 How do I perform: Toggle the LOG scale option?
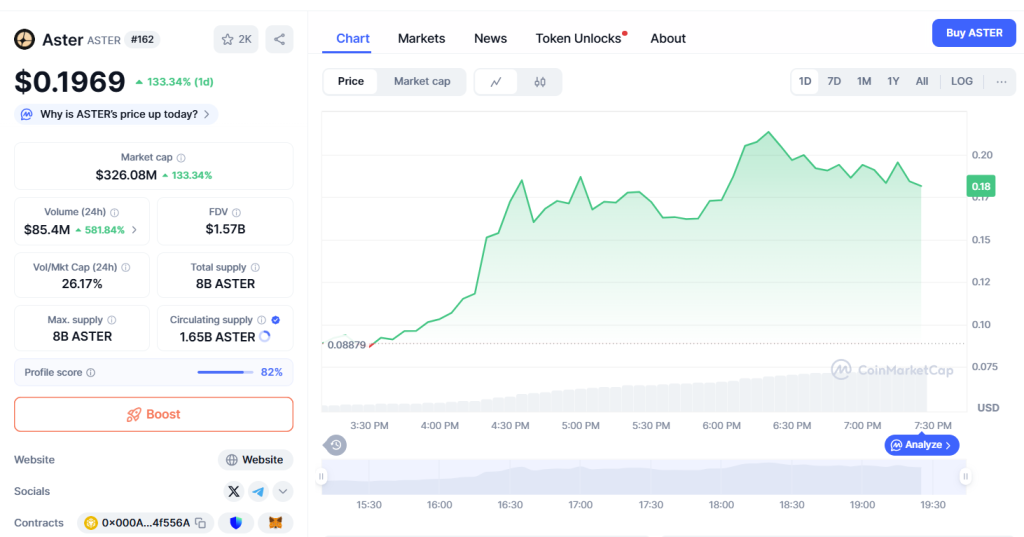(961, 82)
